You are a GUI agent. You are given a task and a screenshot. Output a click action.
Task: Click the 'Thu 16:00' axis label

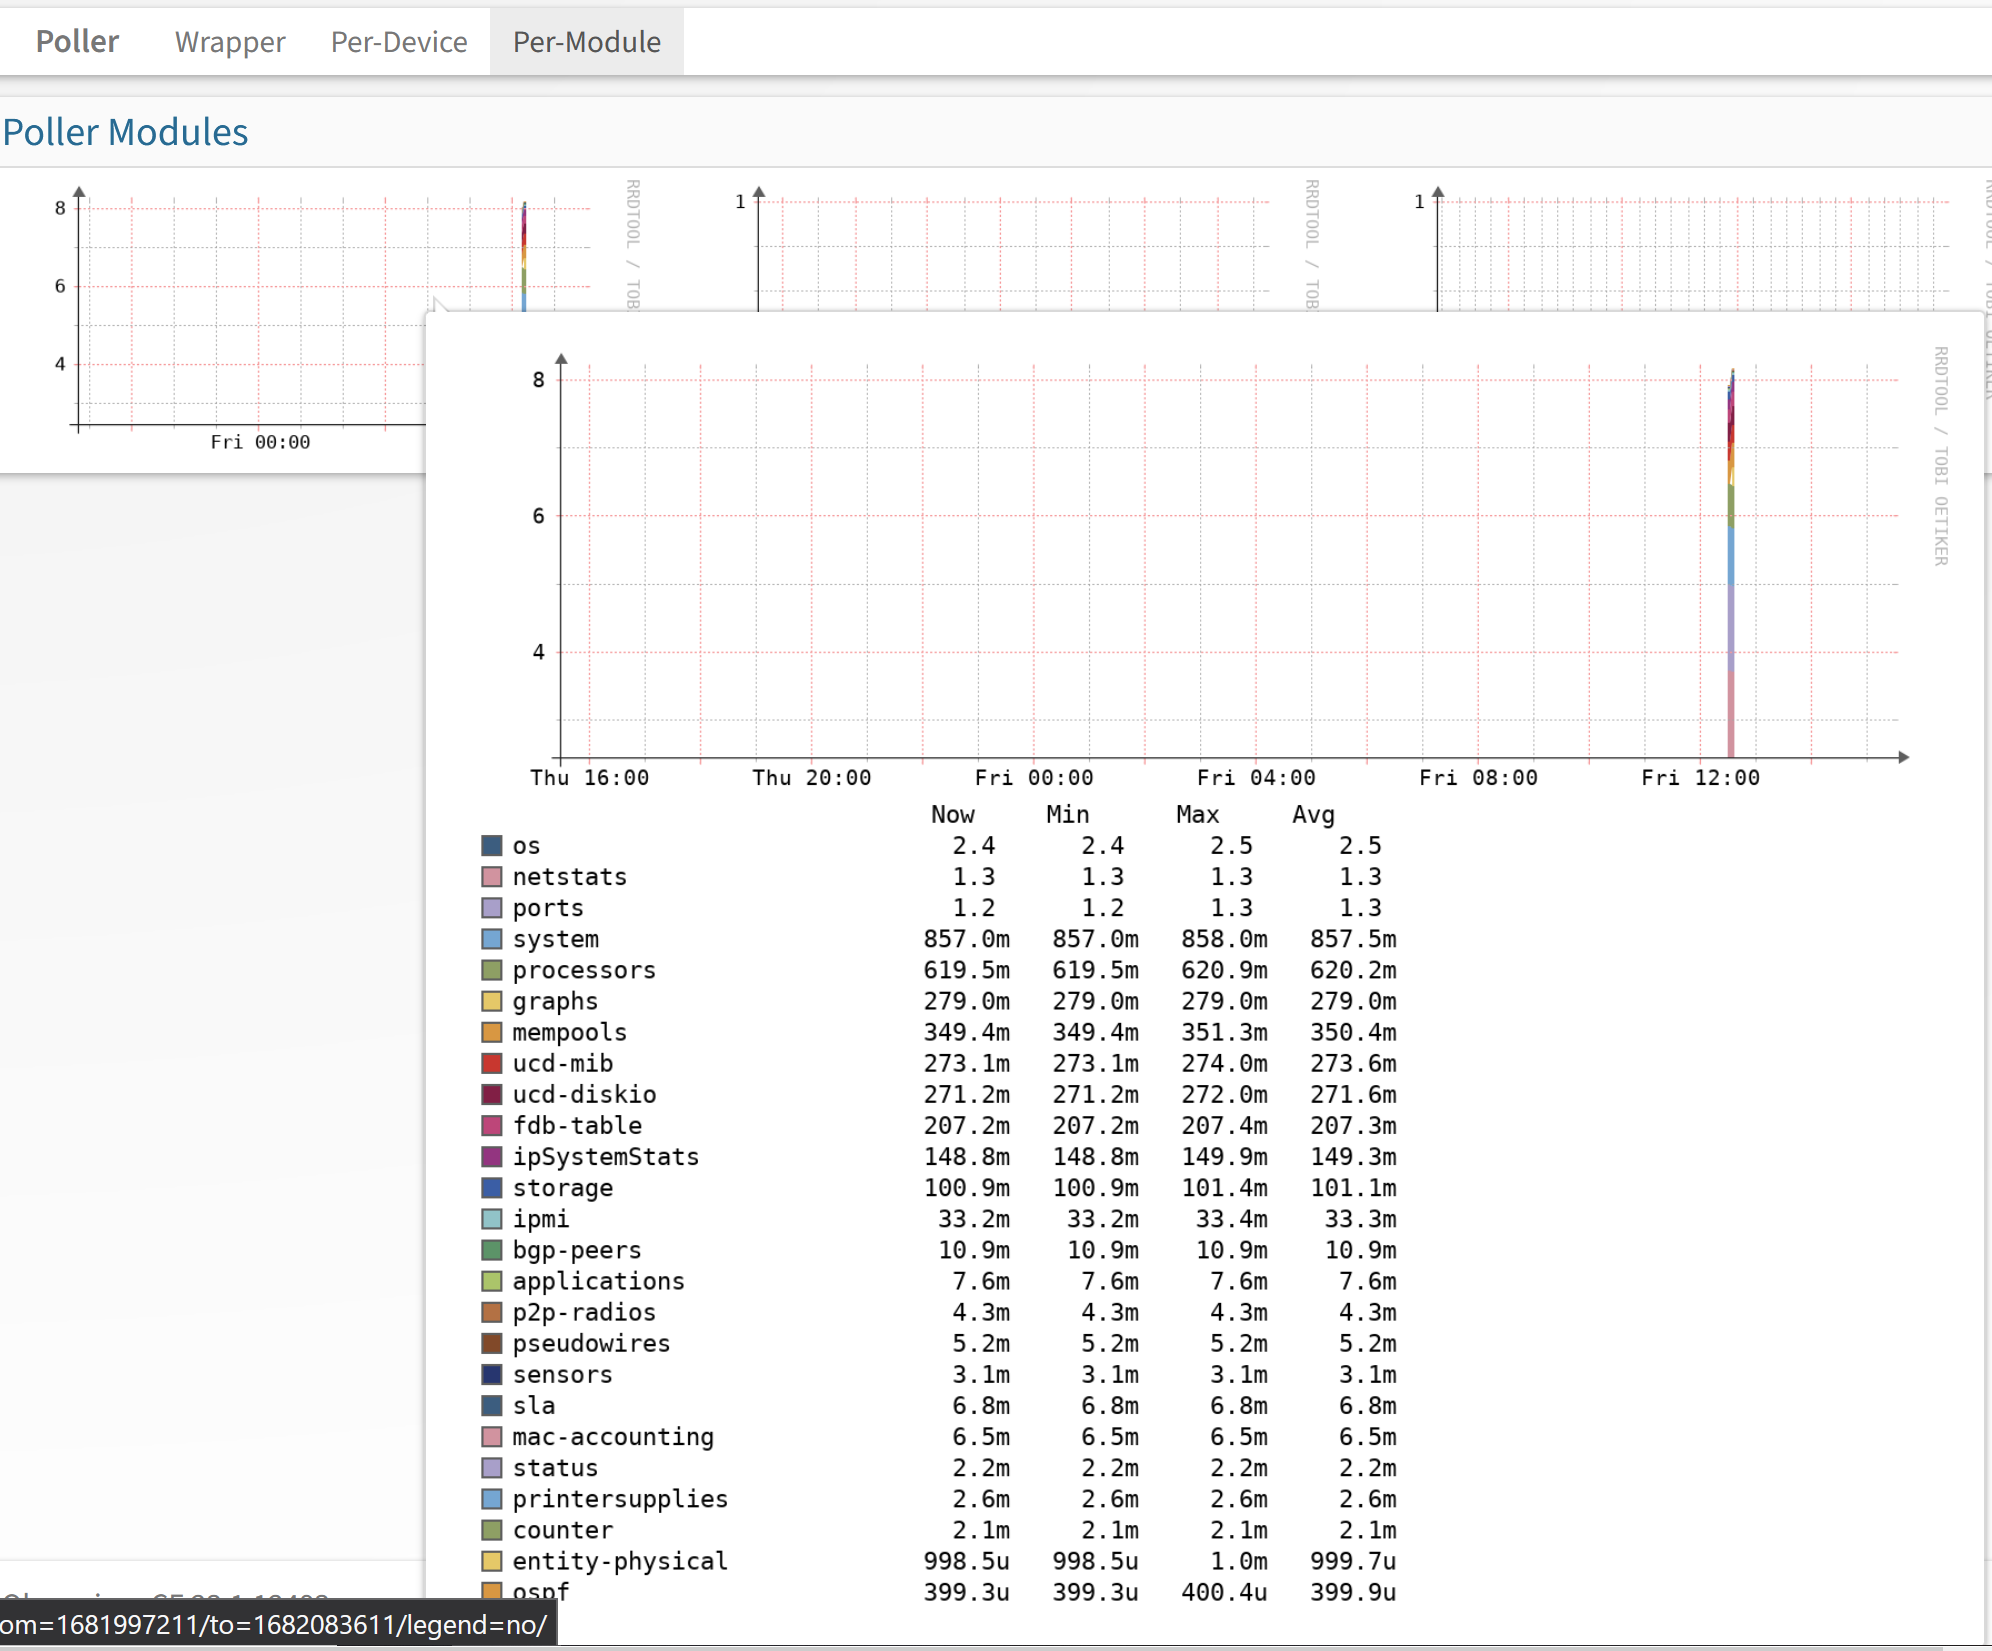589,778
